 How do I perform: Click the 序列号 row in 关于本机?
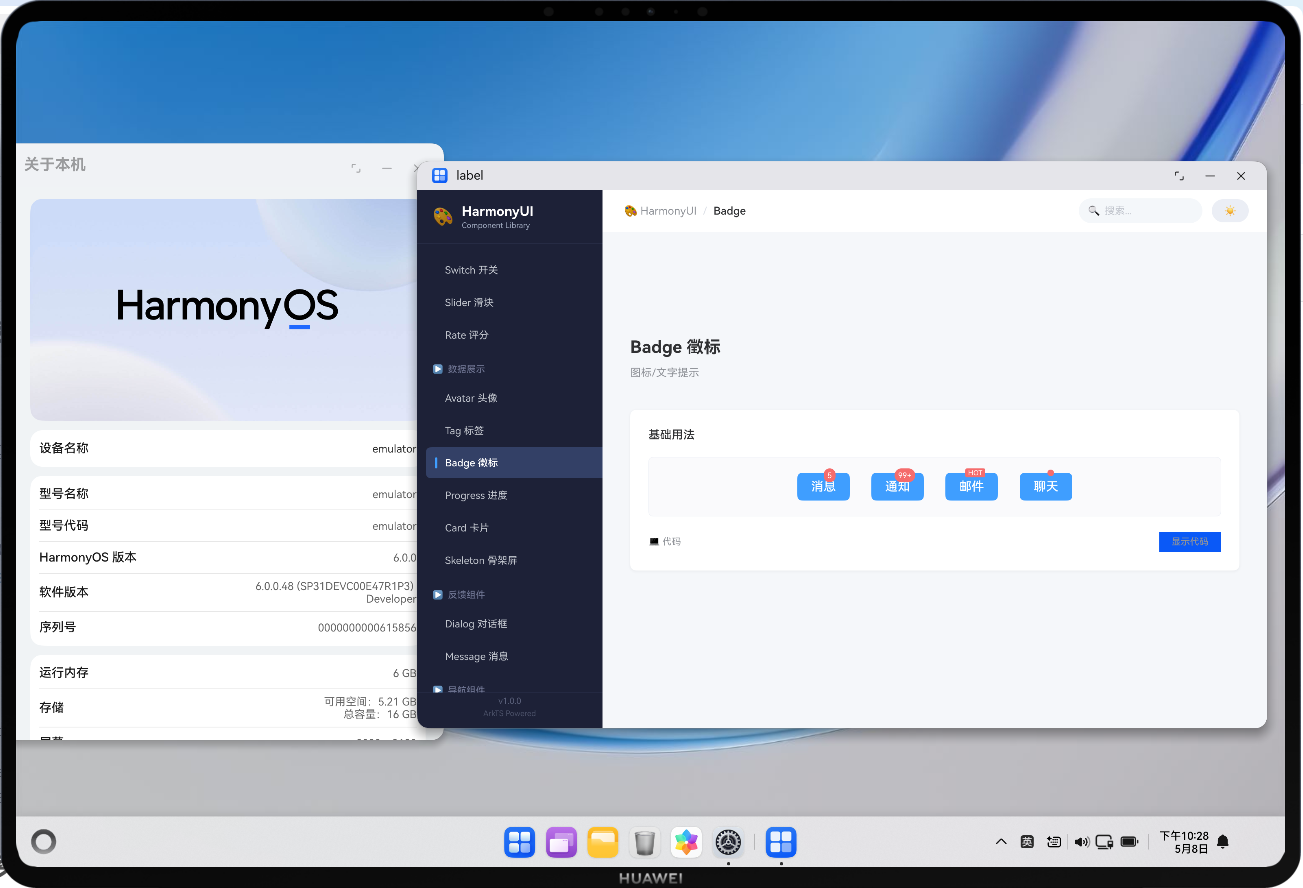[227, 627]
